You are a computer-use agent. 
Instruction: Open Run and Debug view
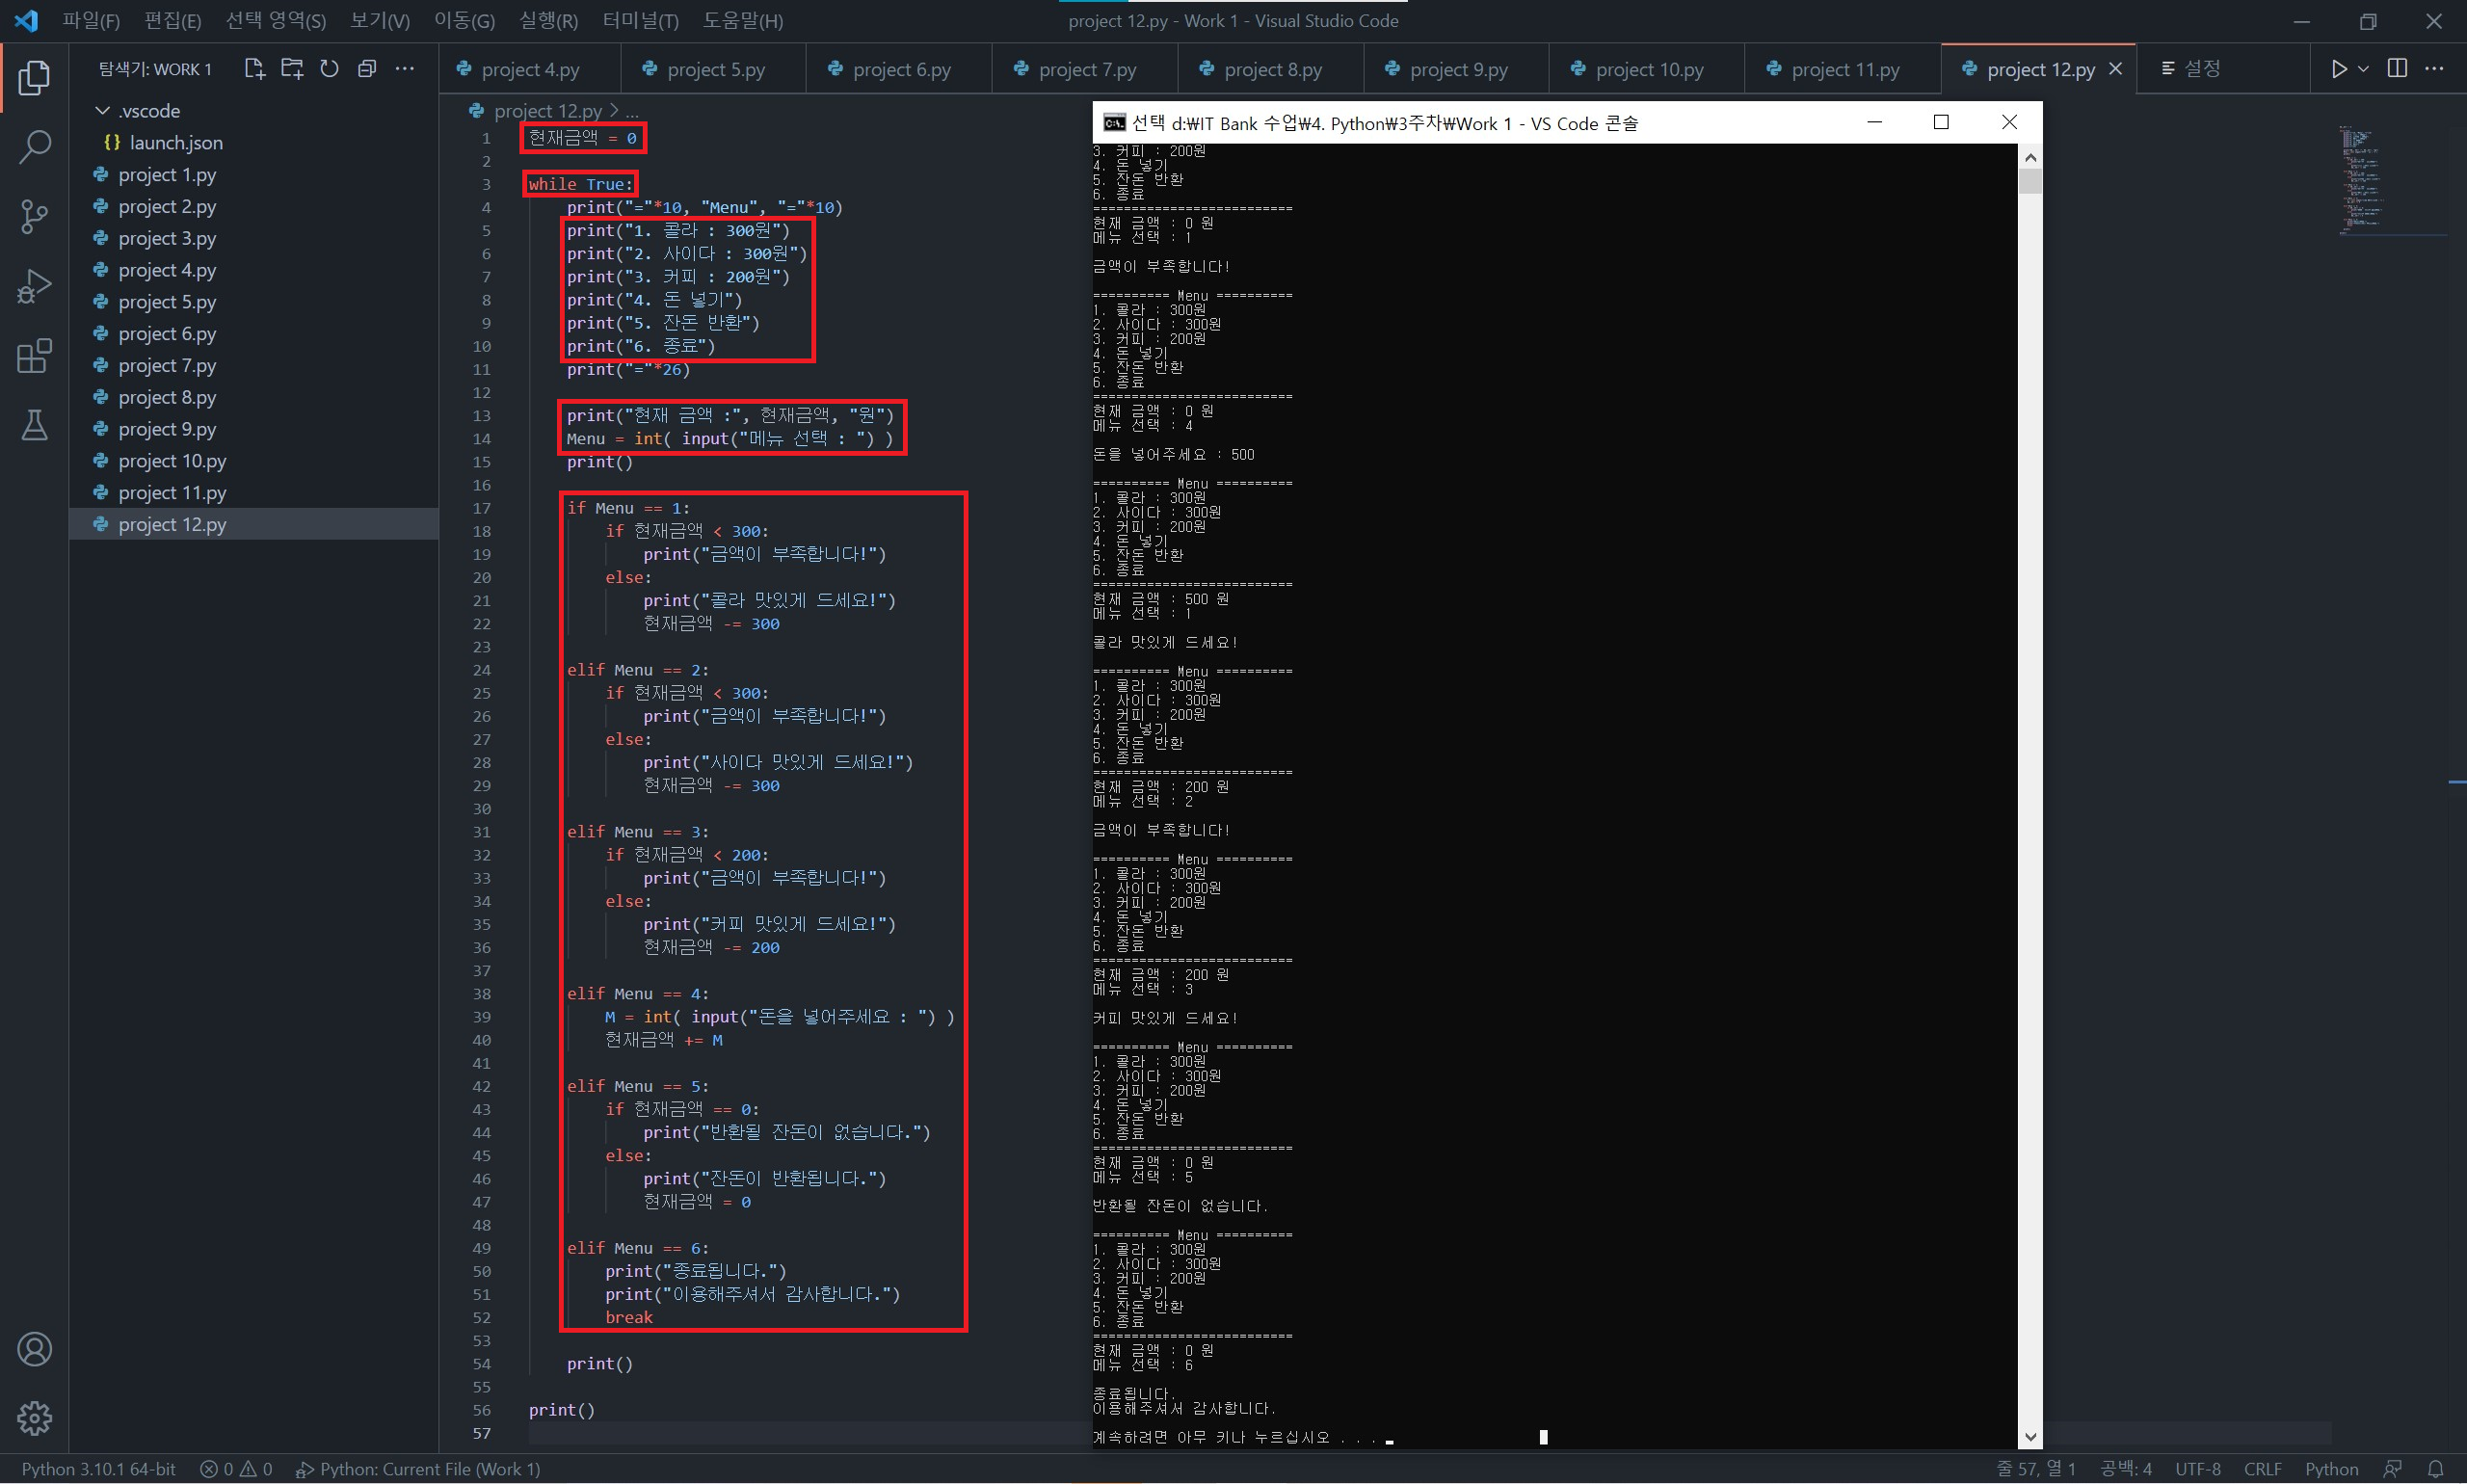click(34, 286)
